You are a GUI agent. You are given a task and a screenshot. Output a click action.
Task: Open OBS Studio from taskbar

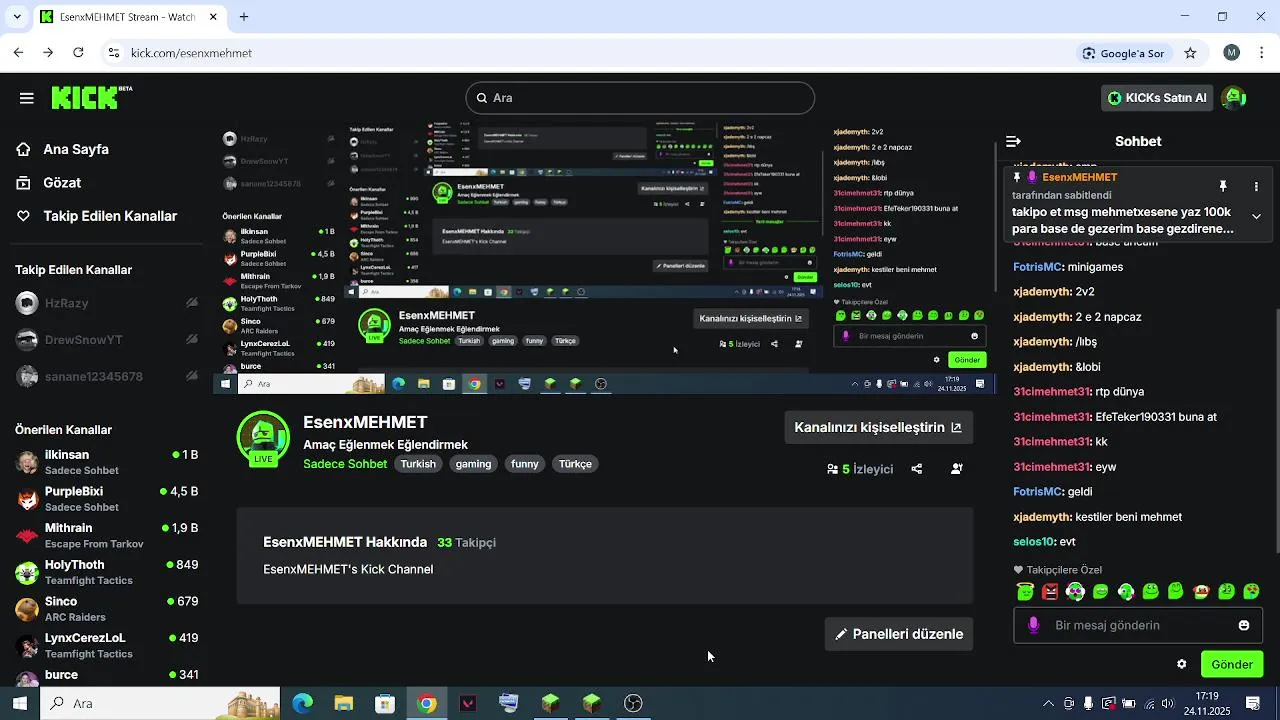[x=633, y=703]
